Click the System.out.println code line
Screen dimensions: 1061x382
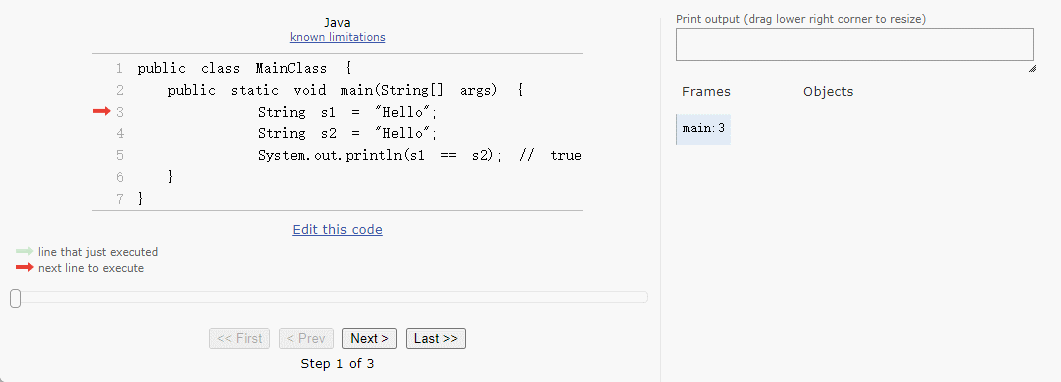coord(420,156)
